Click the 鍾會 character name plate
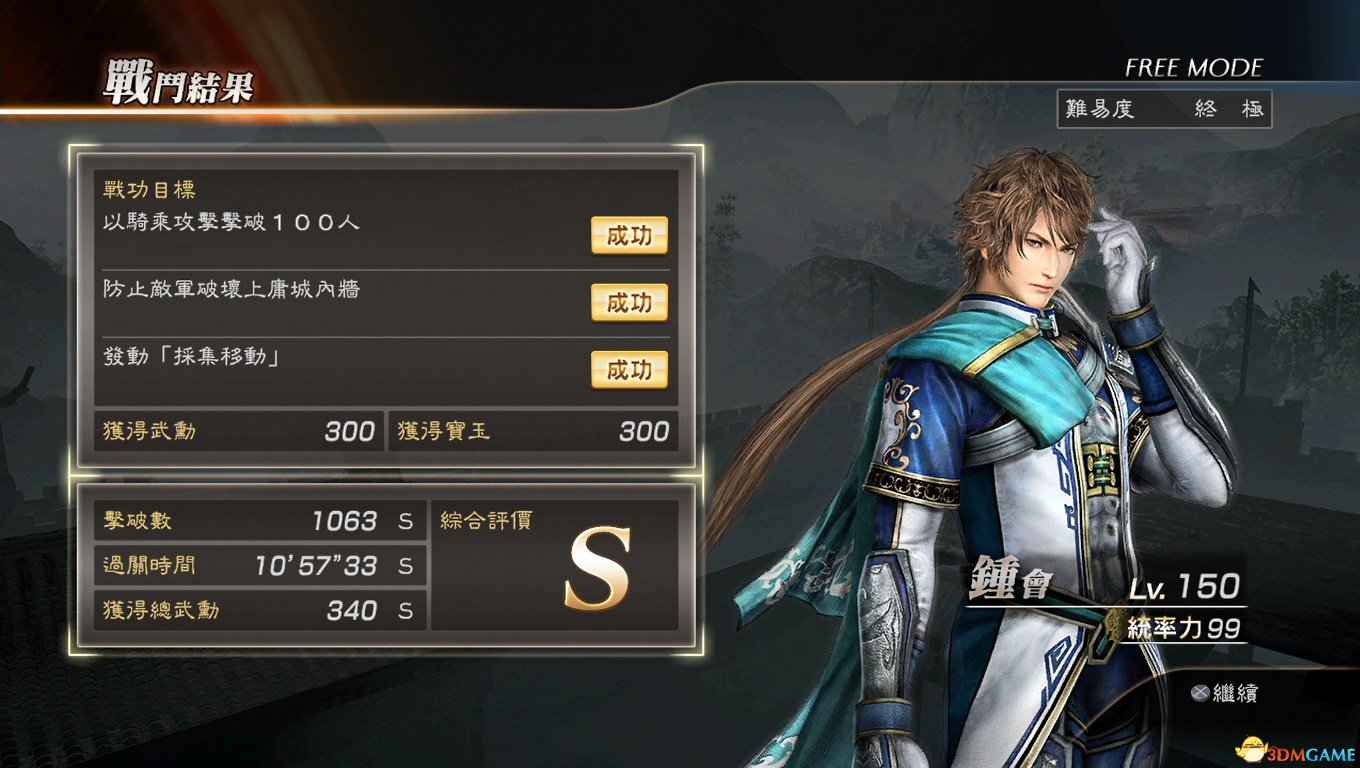The height and width of the screenshot is (768, 1360). [1008, 582]
